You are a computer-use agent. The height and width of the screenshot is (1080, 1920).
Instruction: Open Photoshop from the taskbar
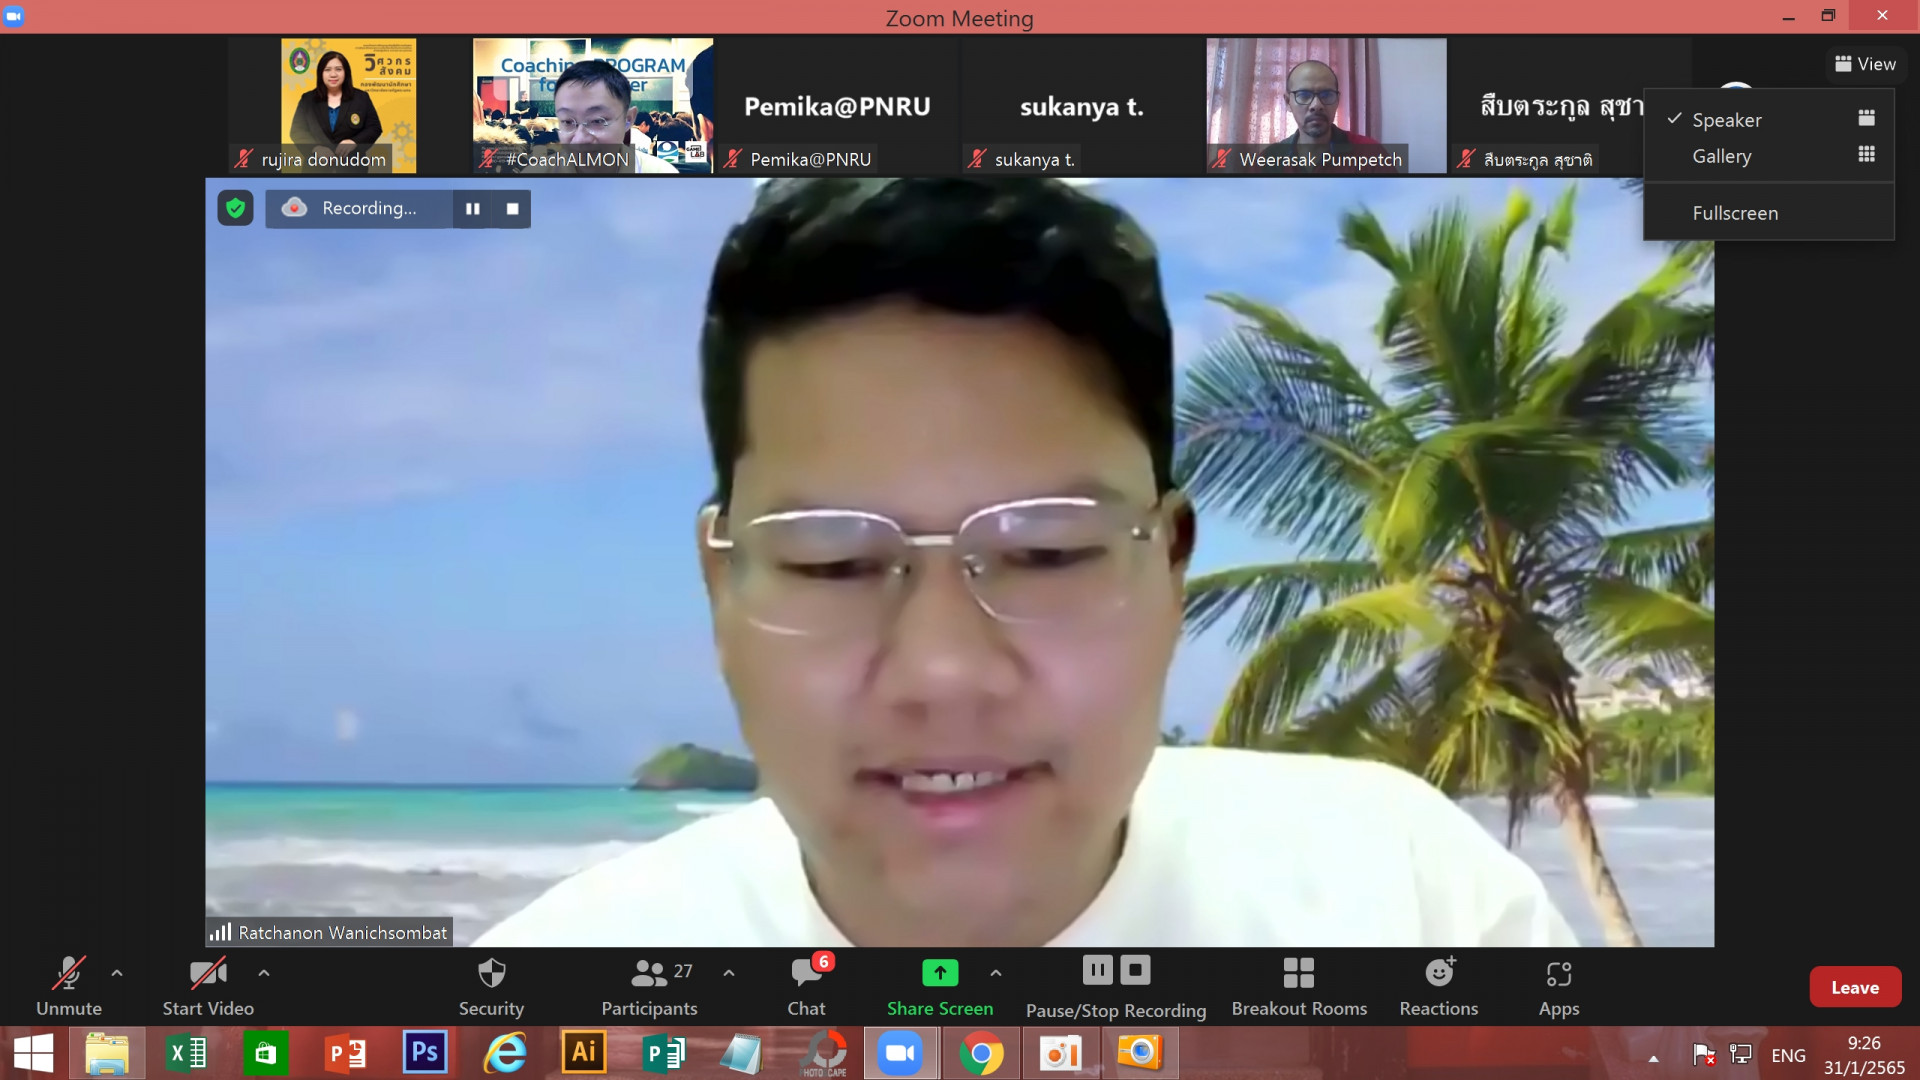(425, 1054)
